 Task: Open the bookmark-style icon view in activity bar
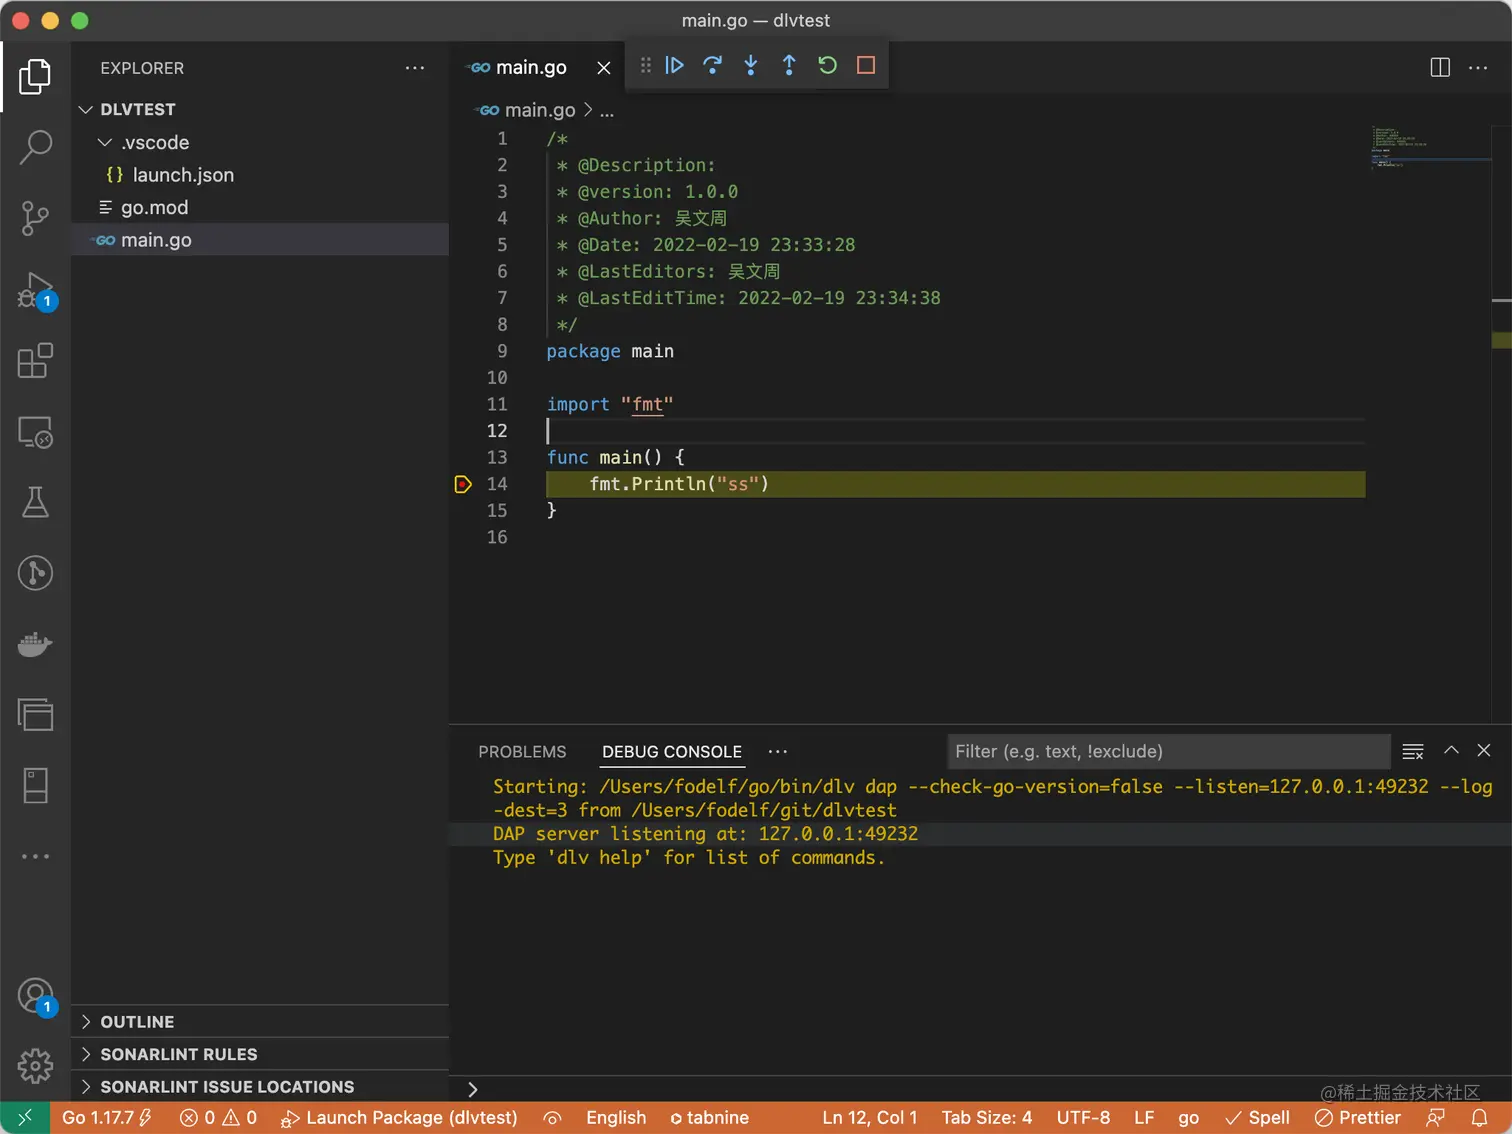point(35,786)
